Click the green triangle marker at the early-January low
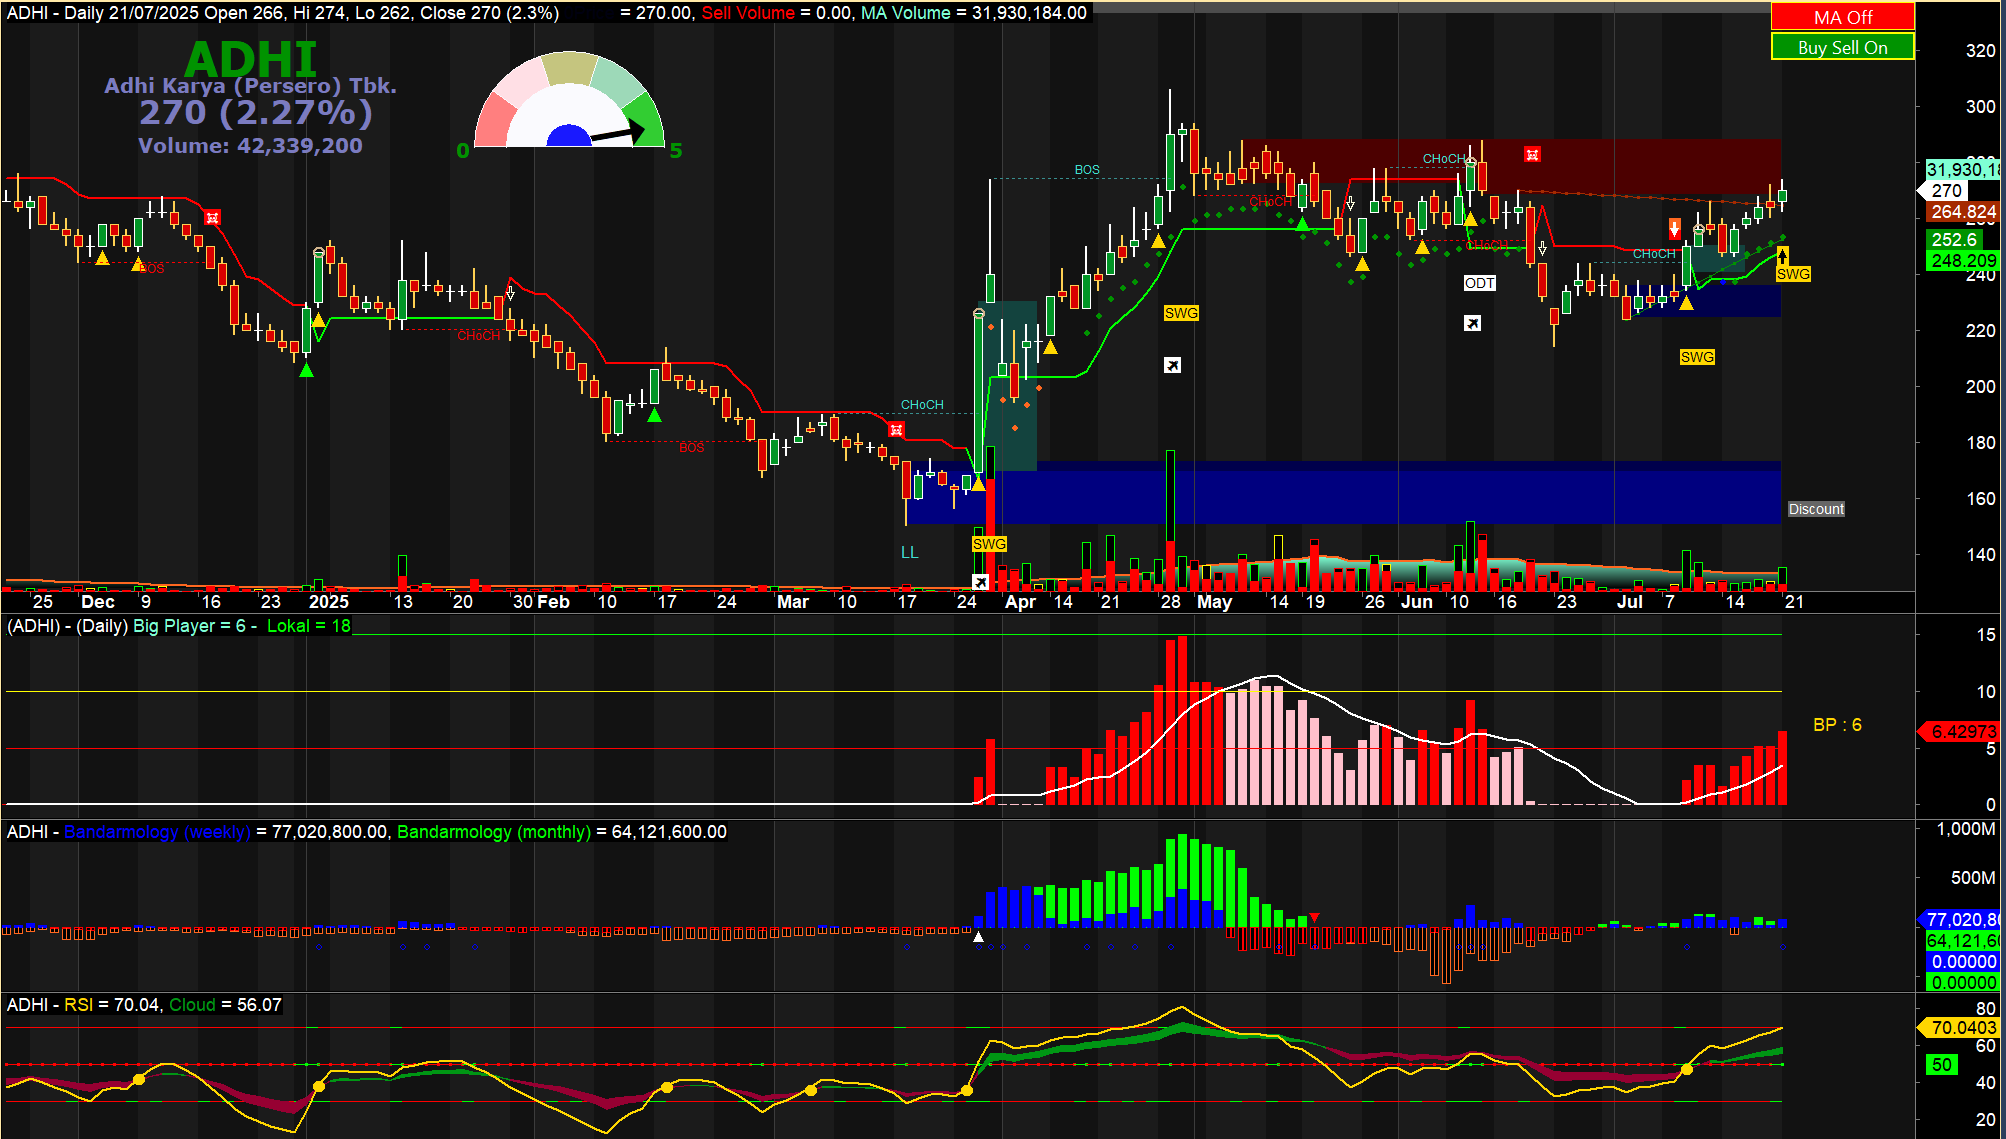Viewport: 2006px width, 1139px height. [x=306, y=370]
